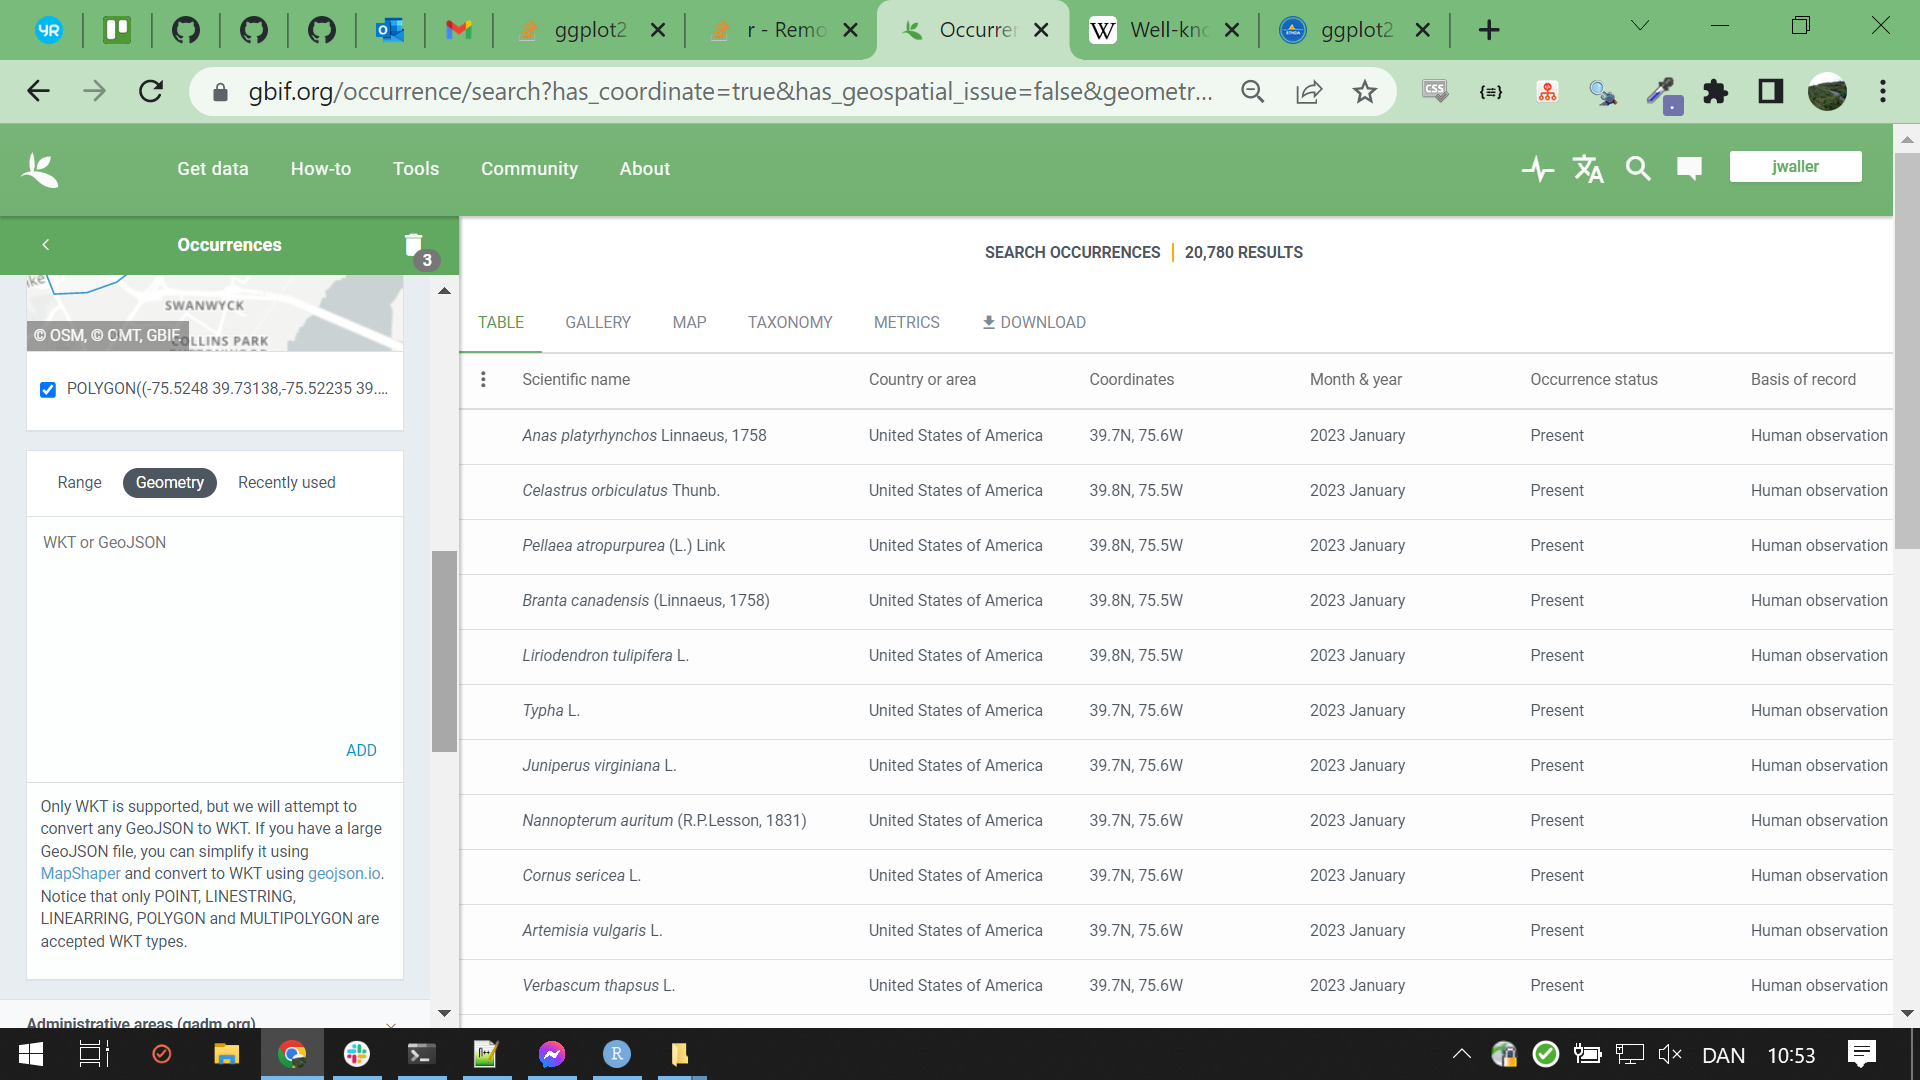1920x1080 pixels.
Task: Show the Recently used geometries
Action: 286,483
